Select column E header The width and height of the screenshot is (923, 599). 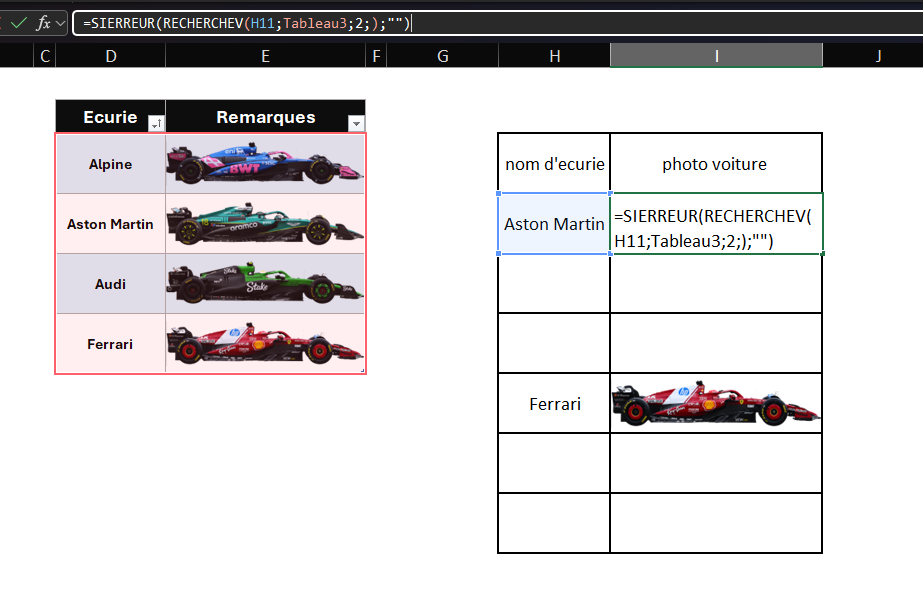[x=265, y=56]
